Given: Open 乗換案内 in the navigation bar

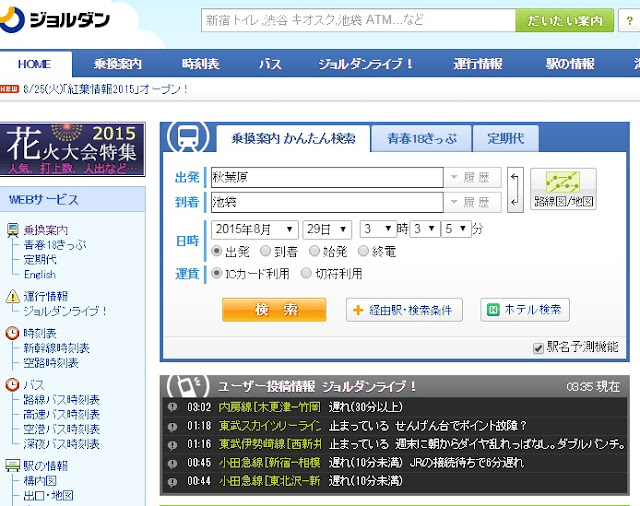Looking at the screenshot, I should pos(118,64).
